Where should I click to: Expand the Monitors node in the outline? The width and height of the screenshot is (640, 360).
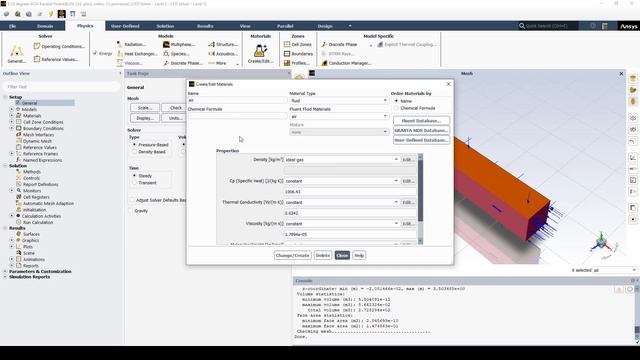(12, 190)
